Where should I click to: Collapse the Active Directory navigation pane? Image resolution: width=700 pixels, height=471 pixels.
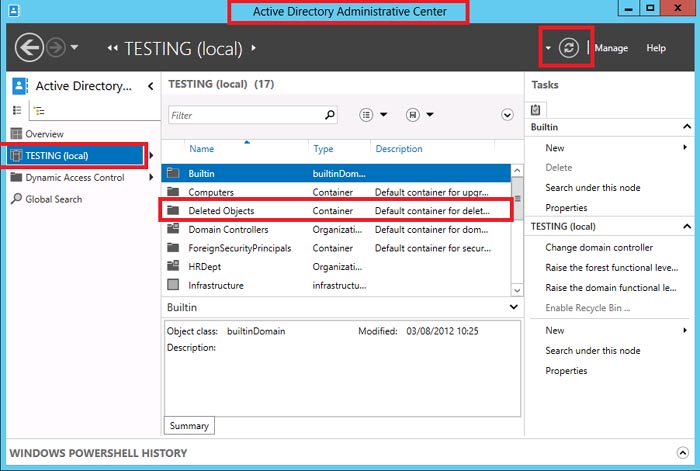click(151, 86)
